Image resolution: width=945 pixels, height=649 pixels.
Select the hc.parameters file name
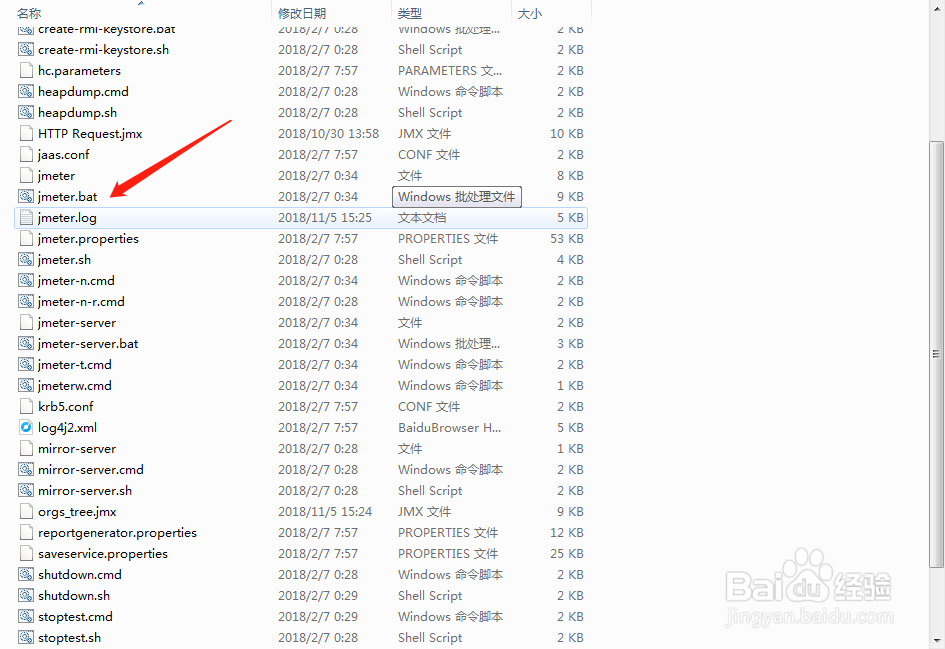coord(79,71)
